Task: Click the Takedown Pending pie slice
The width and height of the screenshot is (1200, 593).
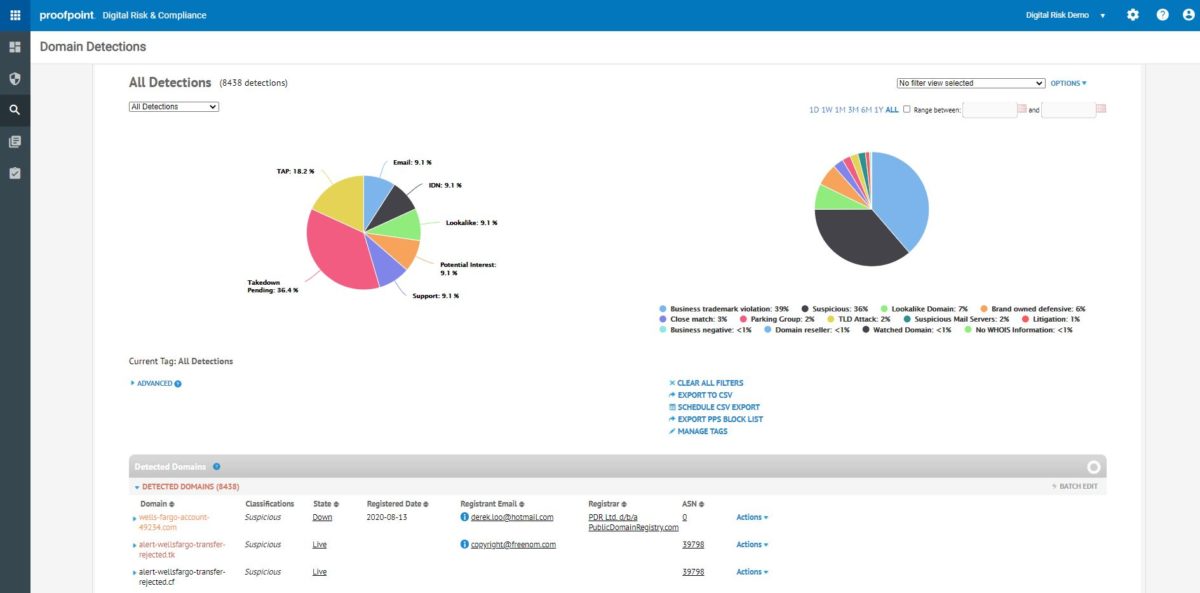Action: [x=335, y=250]
